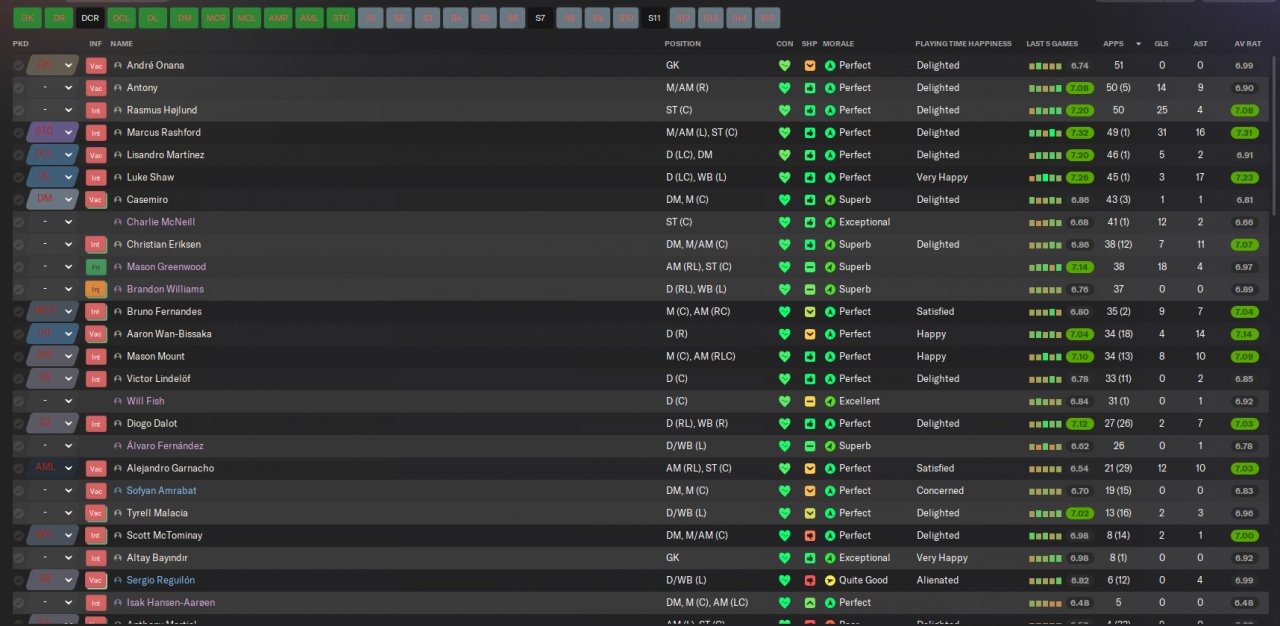1280x626 pixels.
Task: Click the player icon beside Charlie McNeill
Action: coord(118,222)
